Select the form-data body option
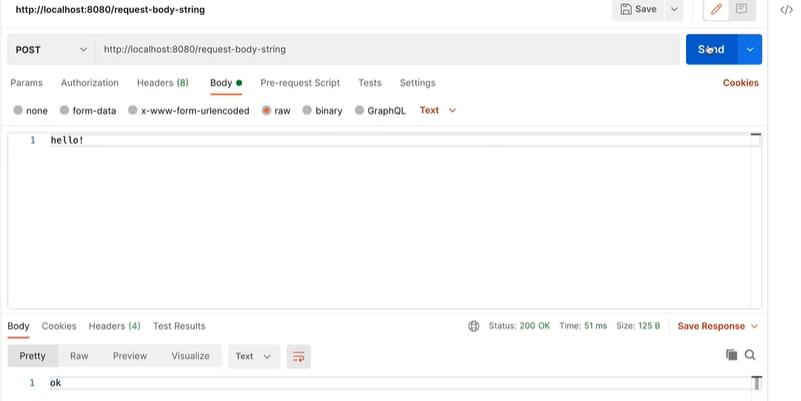801x401 pixels. pyautogui.click(x=88, y=110)
